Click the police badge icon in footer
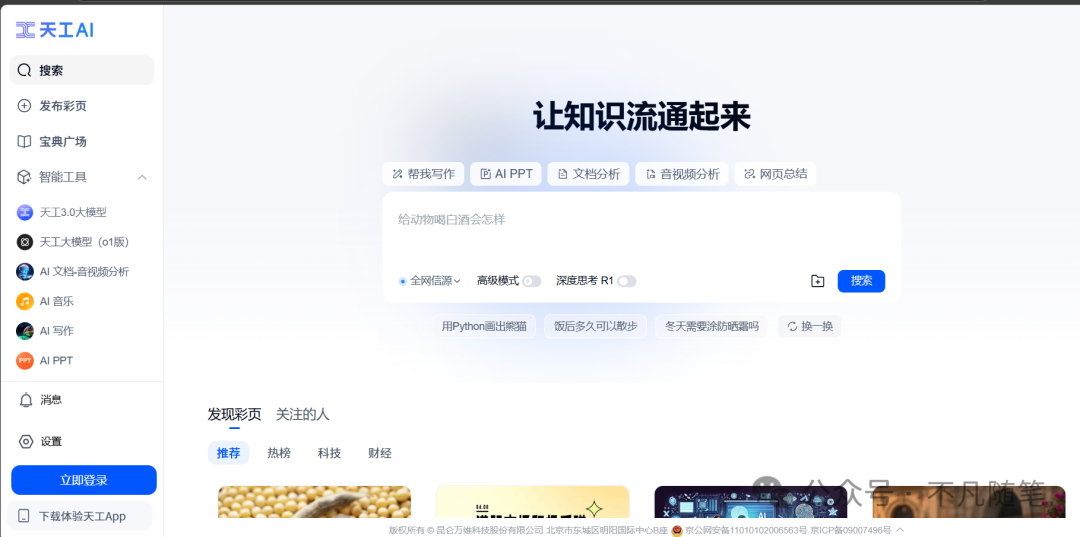 tap(677, 530)
